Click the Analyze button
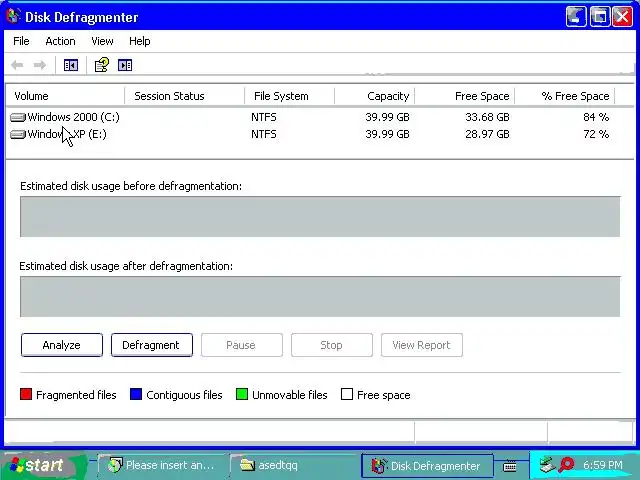Viewport: 640px width, 480px height. (62, 345)
